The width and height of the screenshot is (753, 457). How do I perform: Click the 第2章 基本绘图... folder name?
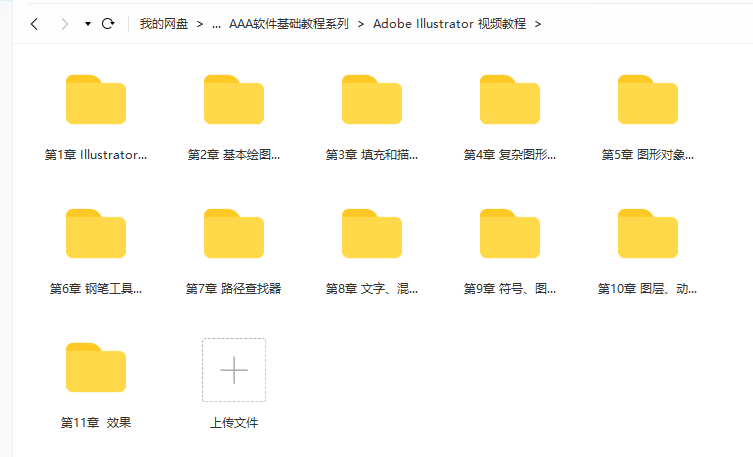234,155
